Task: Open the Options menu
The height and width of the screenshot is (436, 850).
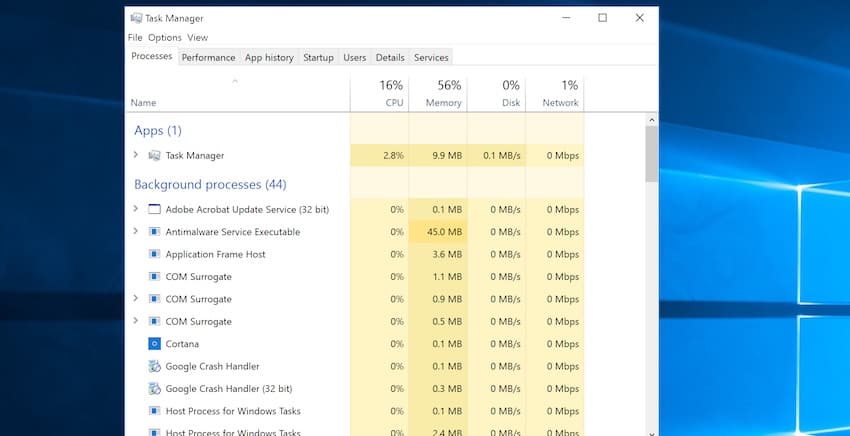Action: click(165, 37)
